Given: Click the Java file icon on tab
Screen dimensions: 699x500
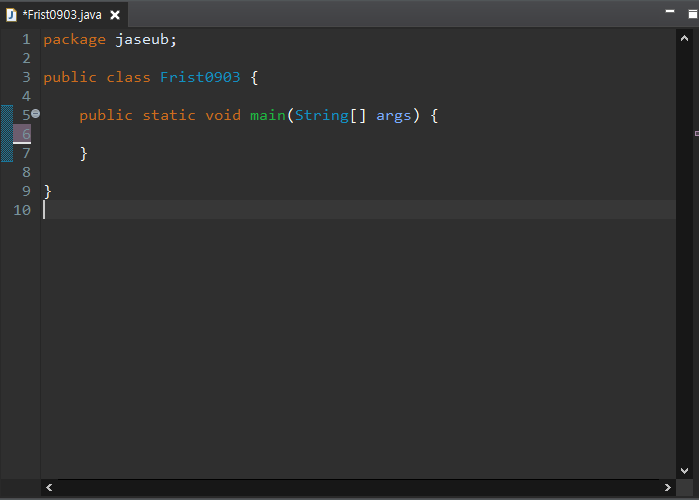Looking at the screenshot, I should click(x=11, y=15).
